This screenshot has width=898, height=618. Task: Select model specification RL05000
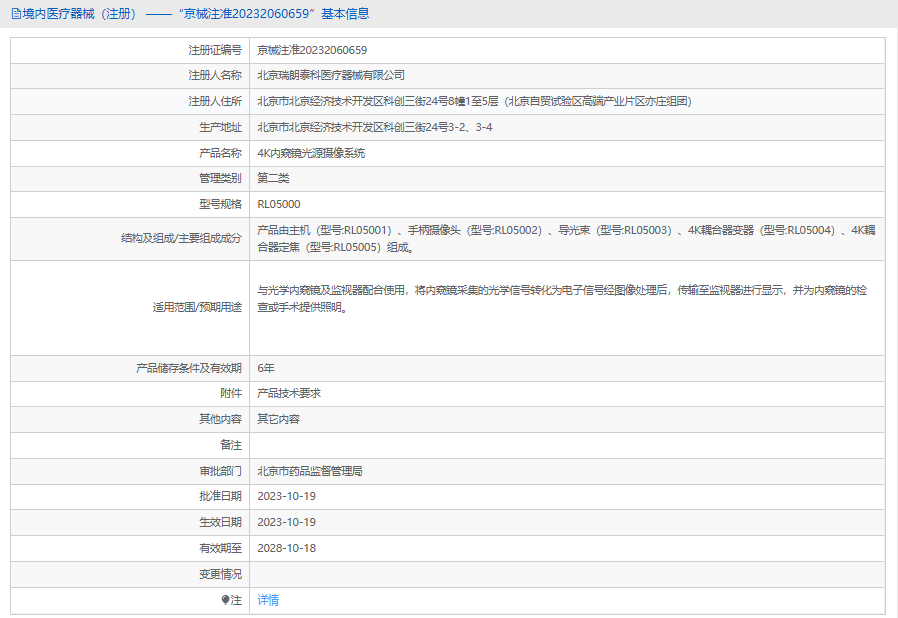(x=279, y=204)
